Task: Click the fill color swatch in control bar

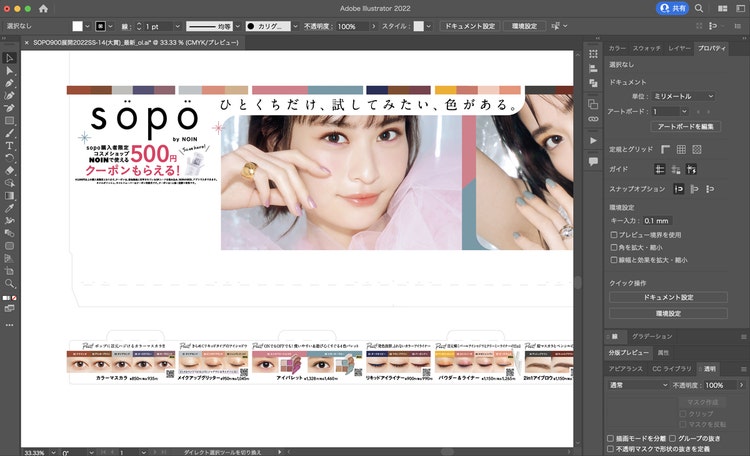Action: [77, 26]
